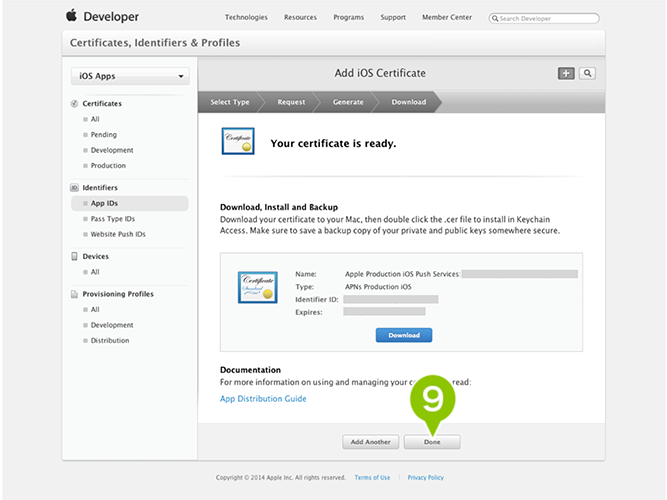
Task: Select Production certificates
Action: click(108, 166)
